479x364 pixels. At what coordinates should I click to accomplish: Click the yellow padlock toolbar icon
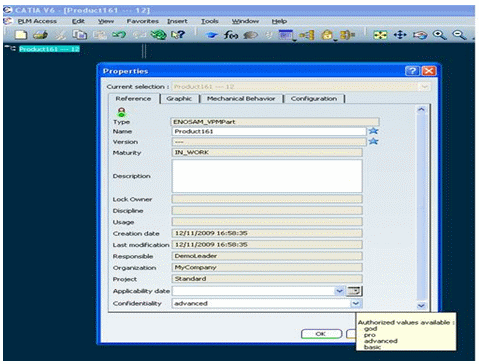pos(327,35)
